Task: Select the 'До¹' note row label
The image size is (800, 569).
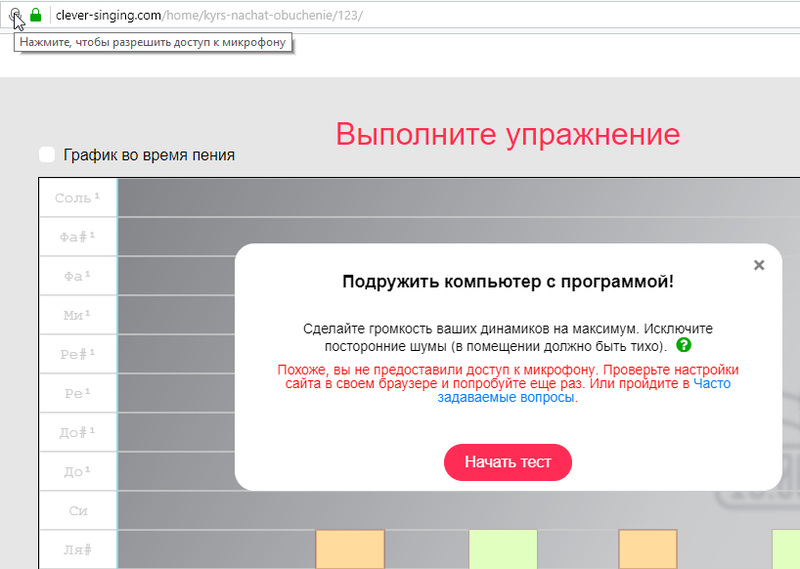Action: [x=78, y=472]
